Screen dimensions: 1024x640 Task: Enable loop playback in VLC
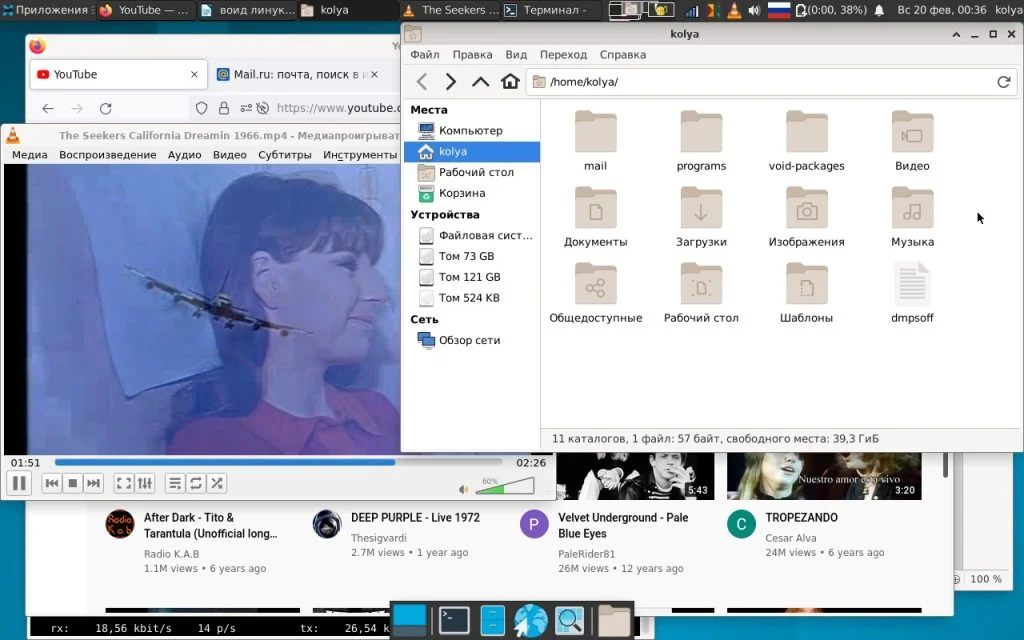194,483
